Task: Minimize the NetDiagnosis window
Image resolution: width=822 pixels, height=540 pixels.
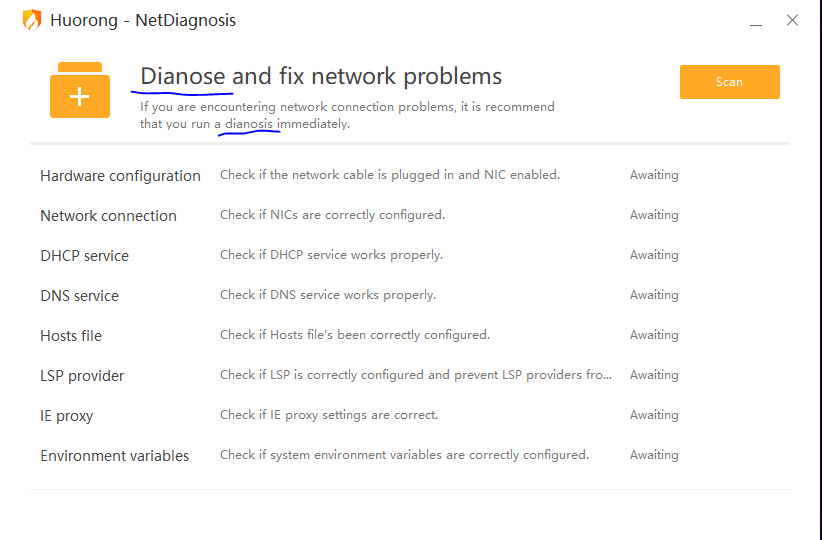Action: [757, 21]
